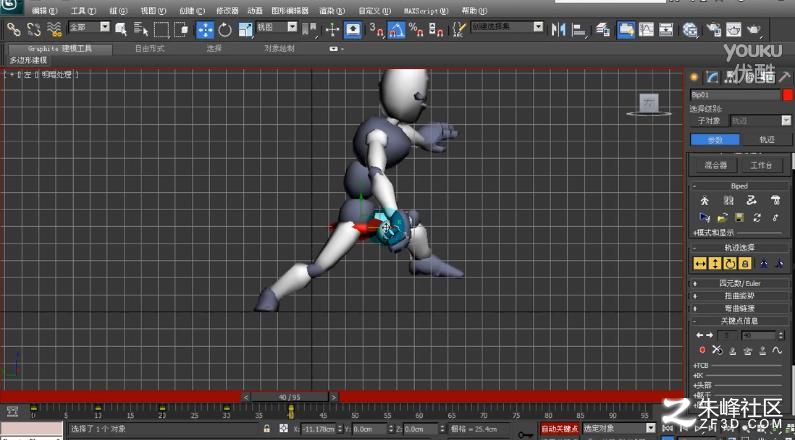The height and width of the screenshot is (440, 795).
Task: Switch to 自由形式 ribbon tab
Action: coord(149,49)
